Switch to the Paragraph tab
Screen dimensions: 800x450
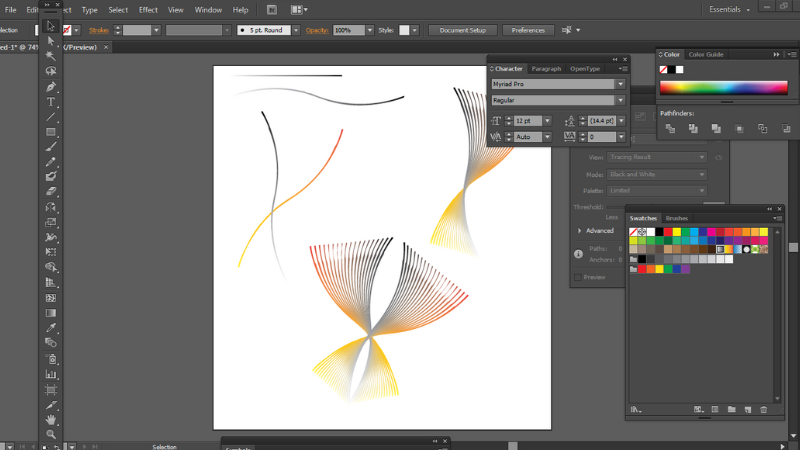click(546, 69)
